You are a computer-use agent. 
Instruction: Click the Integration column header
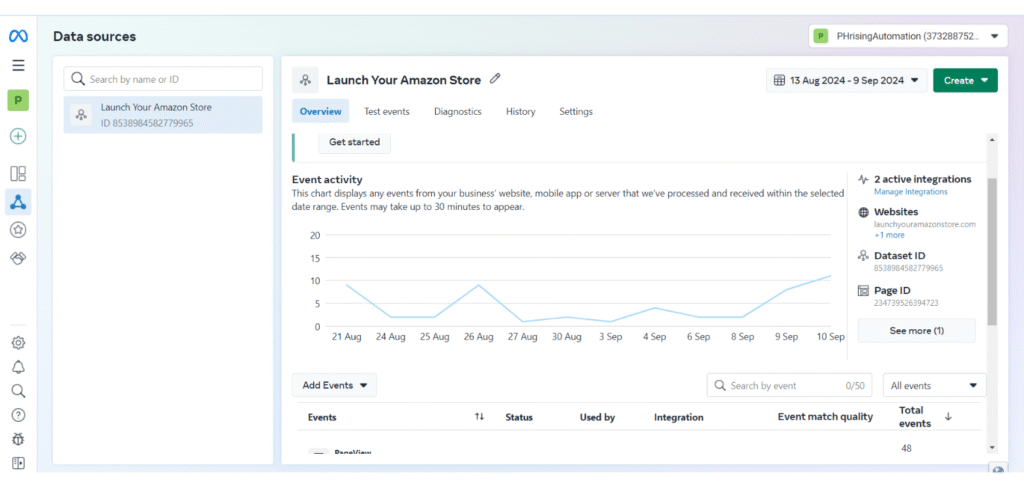click(679, 417)
